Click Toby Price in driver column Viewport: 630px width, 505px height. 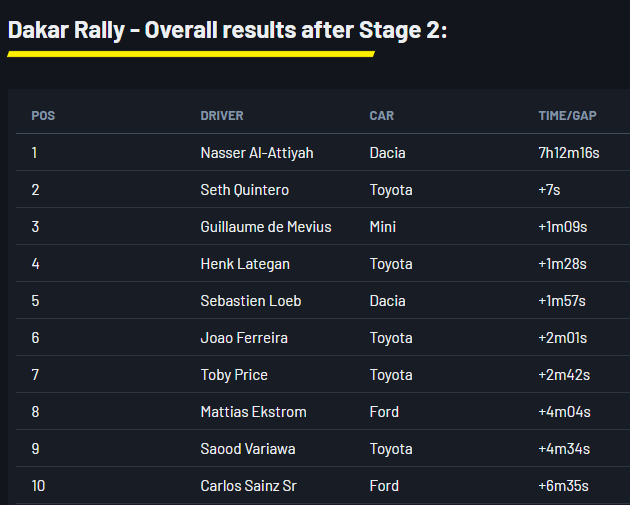click(234, 375)
